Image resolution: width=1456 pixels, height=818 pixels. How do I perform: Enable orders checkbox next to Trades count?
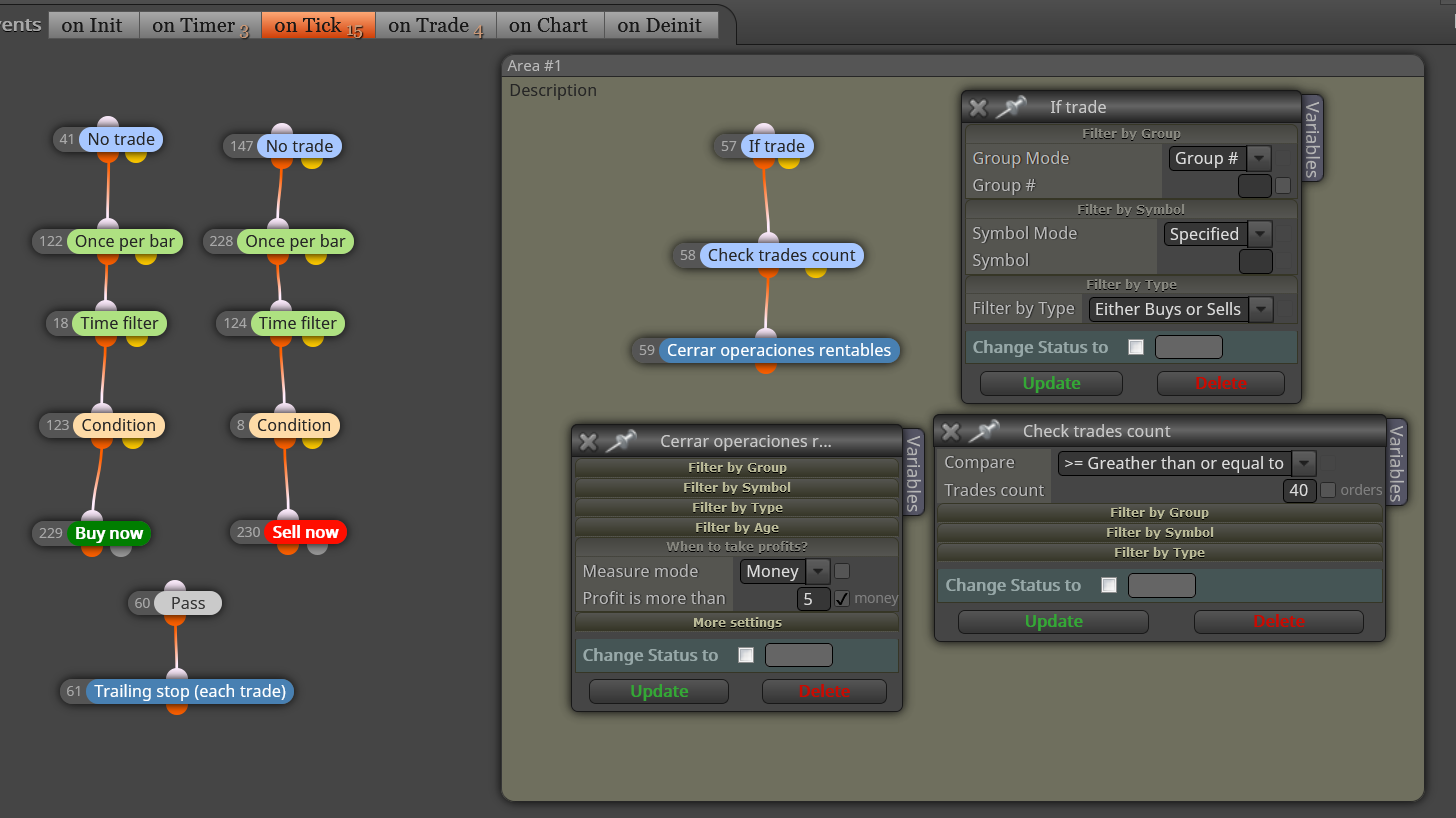point(1328,490)
